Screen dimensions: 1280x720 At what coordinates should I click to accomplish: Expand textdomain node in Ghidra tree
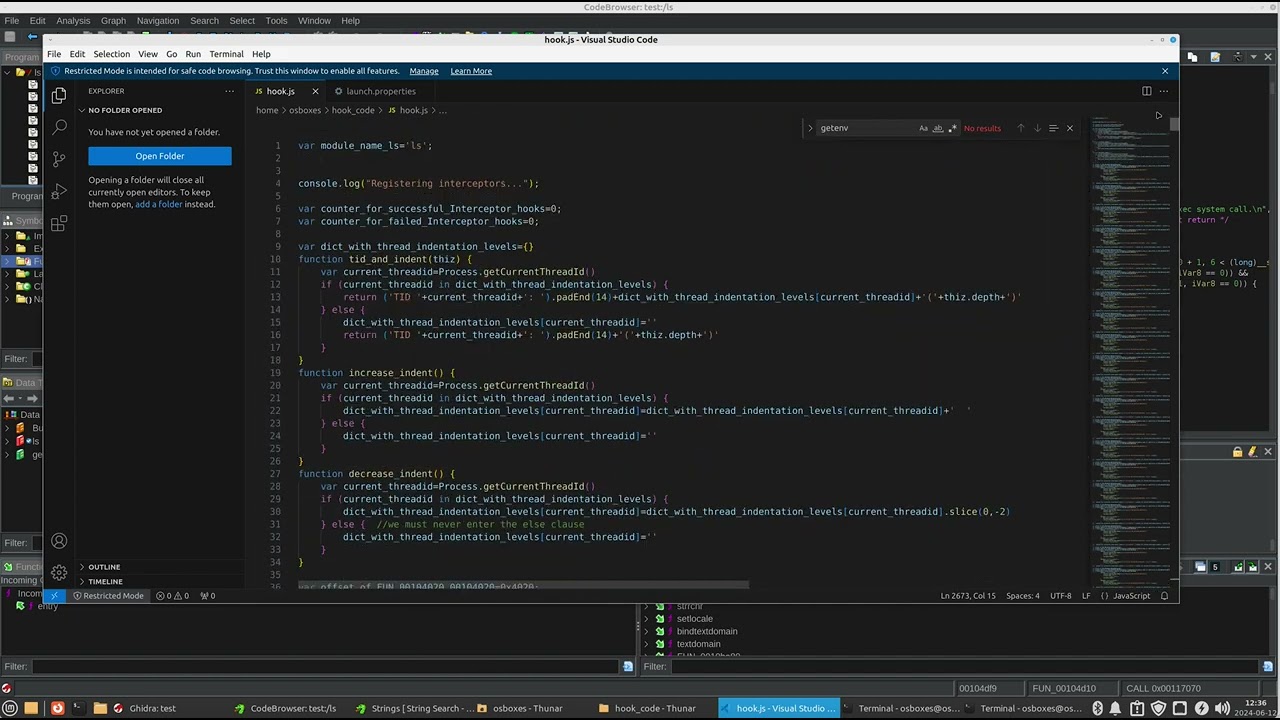coord(646,644)
